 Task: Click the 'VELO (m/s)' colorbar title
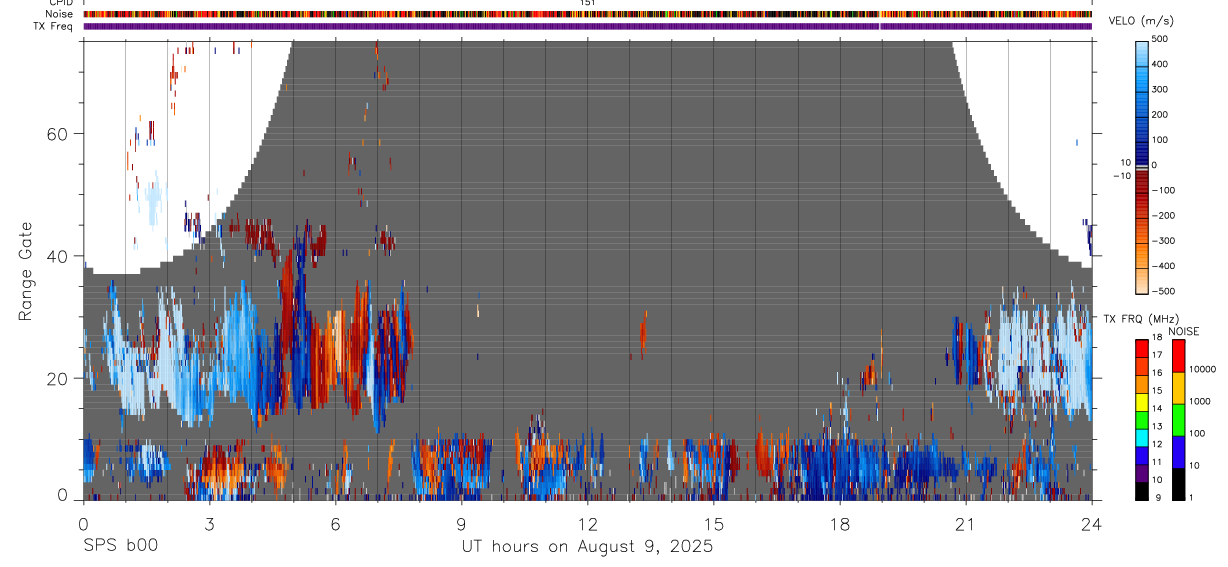click(x=1141, y=21)
